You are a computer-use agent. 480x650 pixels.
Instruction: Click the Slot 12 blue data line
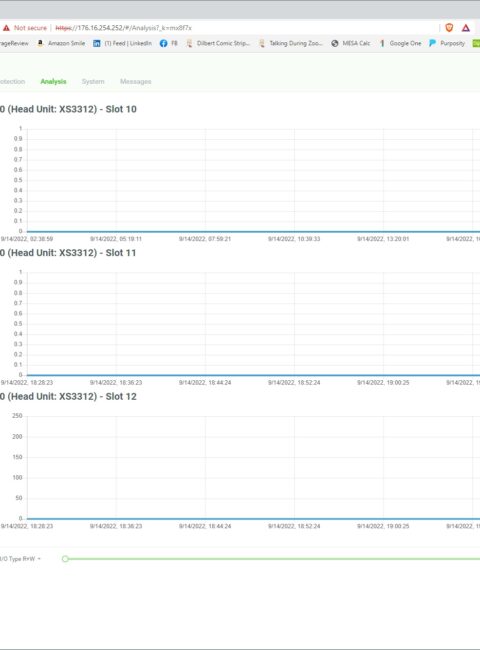253,519
